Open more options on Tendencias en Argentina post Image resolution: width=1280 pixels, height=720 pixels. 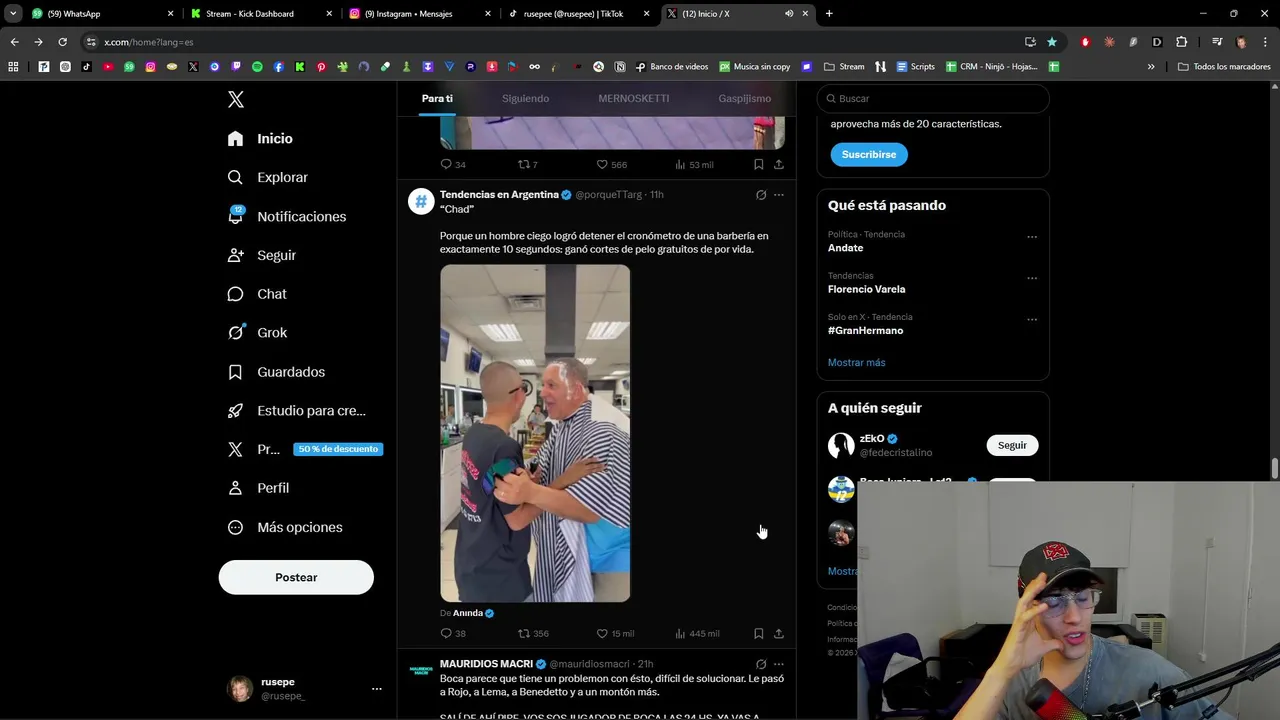click(779, 195)
